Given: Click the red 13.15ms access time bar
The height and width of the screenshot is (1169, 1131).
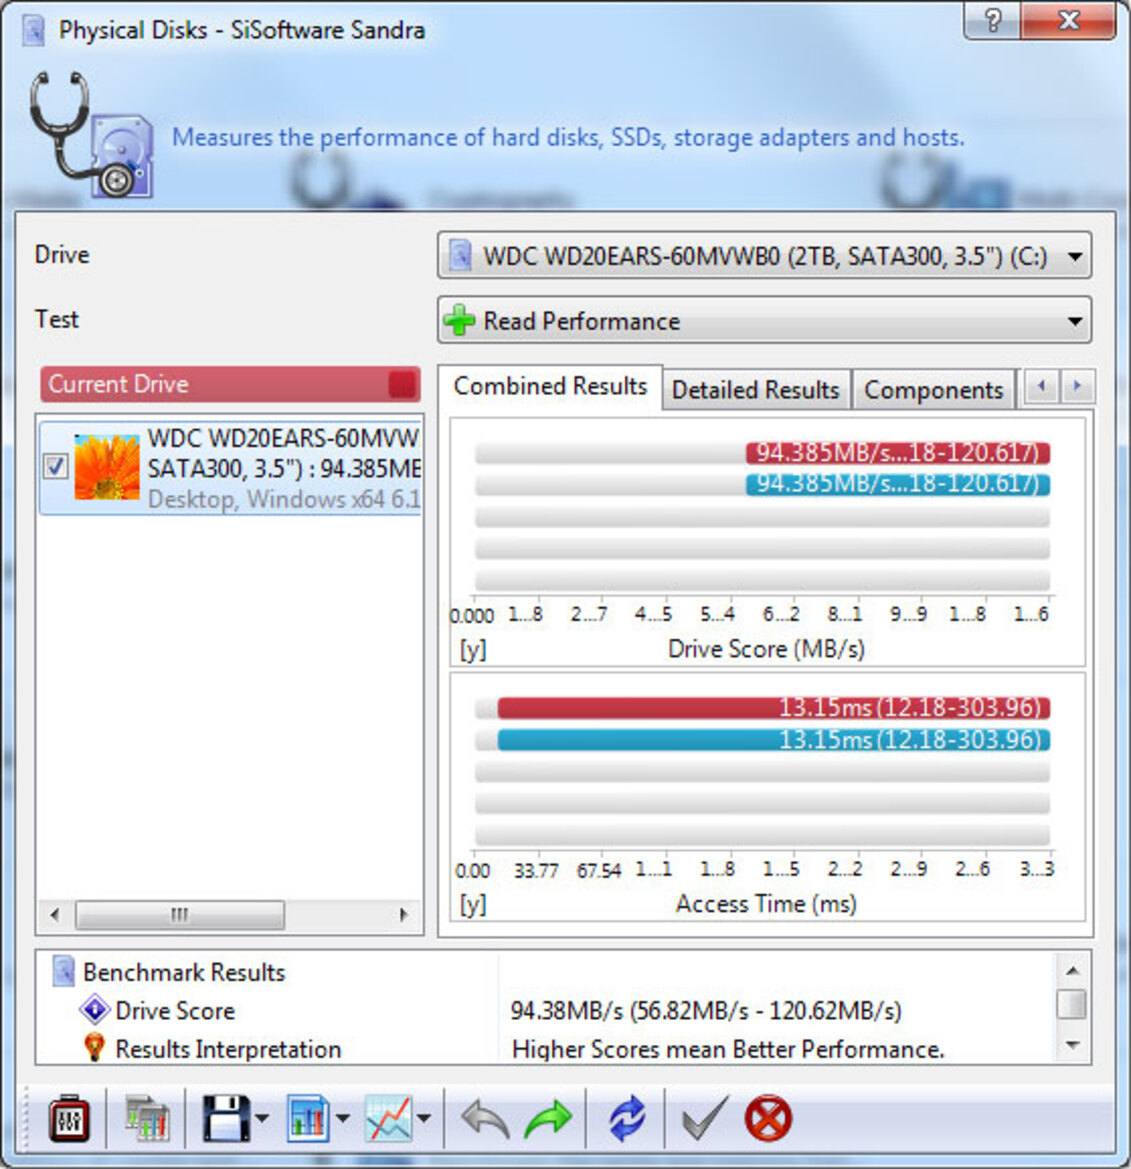Looking at the screenshot, I should point(774,708).
